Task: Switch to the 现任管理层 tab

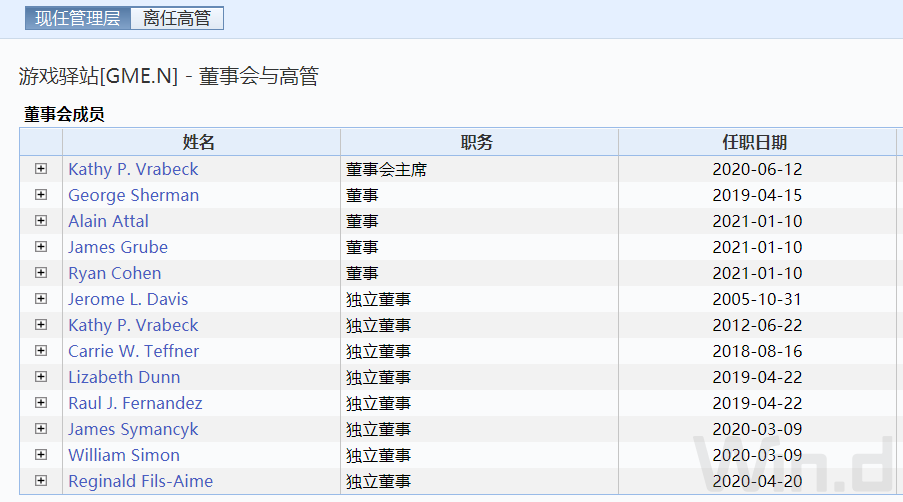Action: [x=78, y=18]
